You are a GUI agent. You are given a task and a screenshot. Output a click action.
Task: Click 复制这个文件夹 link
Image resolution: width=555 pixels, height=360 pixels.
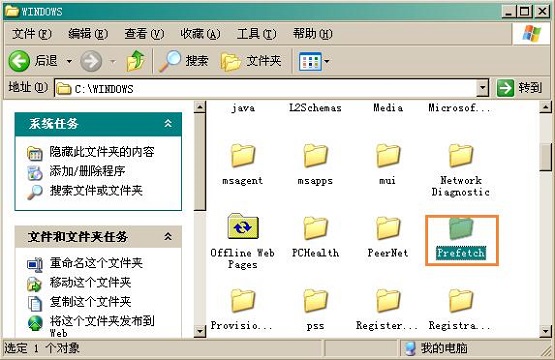[x=90, y=302]
